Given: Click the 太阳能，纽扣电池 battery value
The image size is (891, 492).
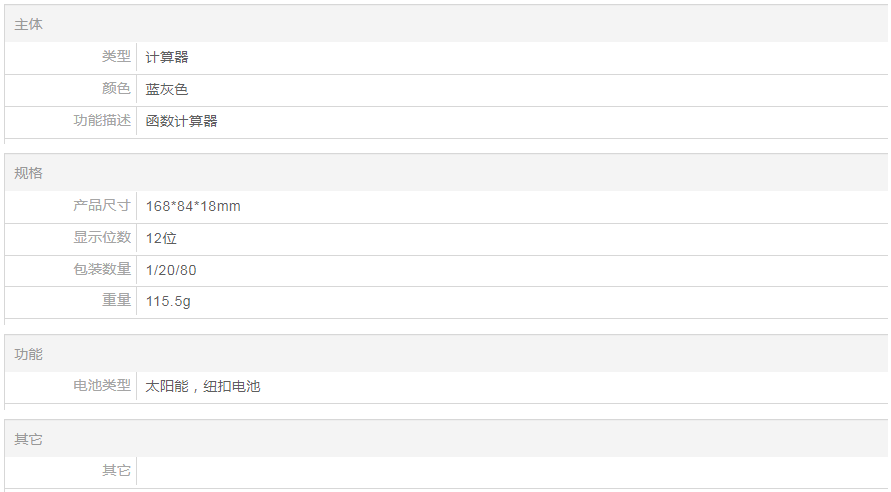Looking at the screenshot, I should click(203, 386).
